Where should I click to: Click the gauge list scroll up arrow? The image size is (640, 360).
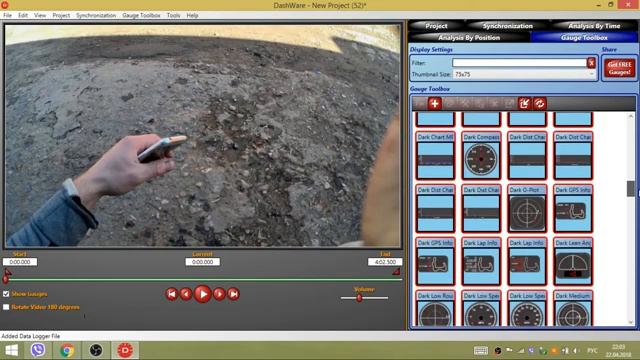pos(631,117)
